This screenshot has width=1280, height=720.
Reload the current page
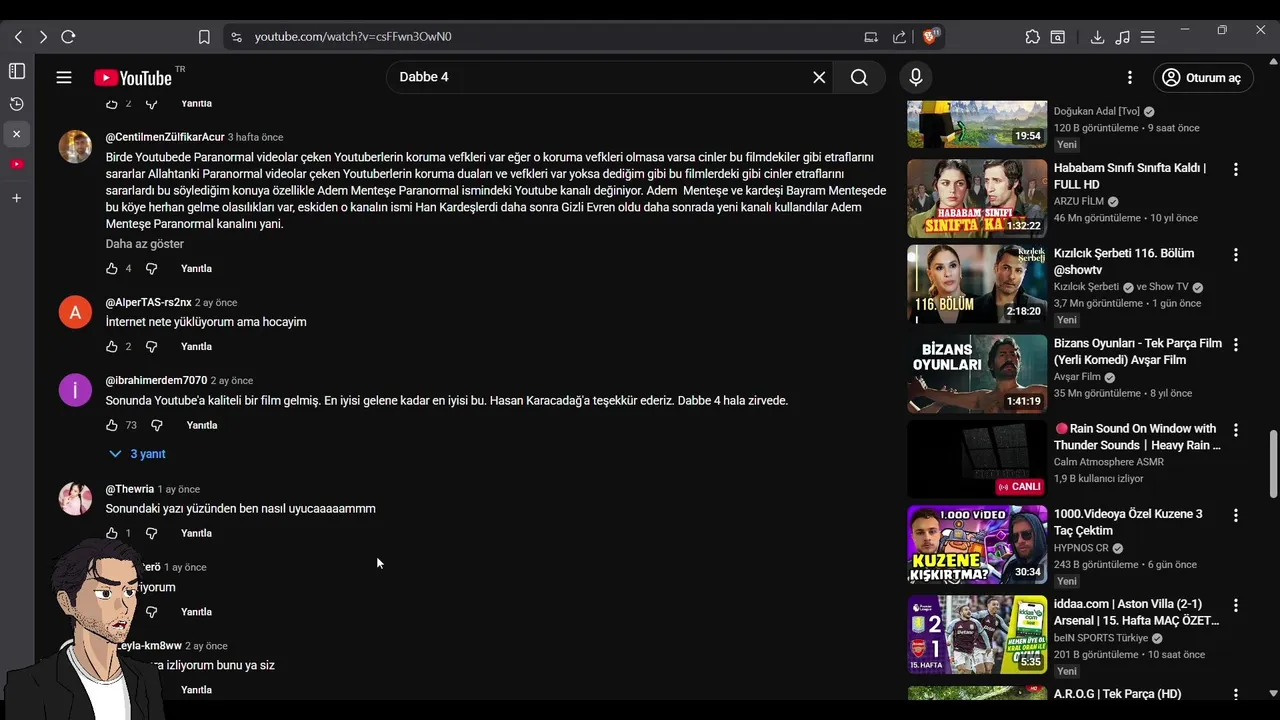pos(68,37)
